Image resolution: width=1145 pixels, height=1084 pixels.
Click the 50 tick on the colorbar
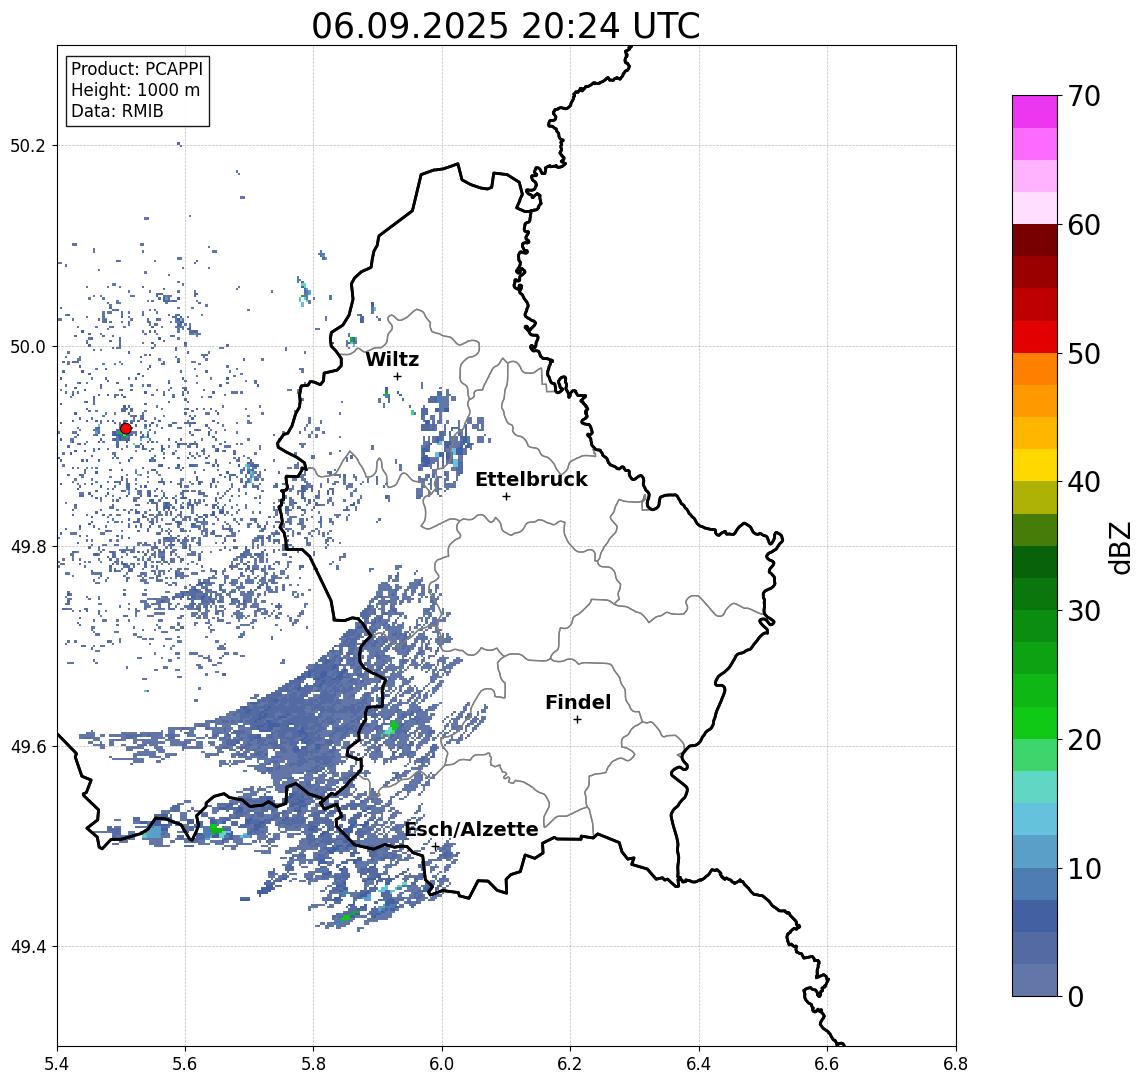pyautogui.click(x=1084, y=354)
